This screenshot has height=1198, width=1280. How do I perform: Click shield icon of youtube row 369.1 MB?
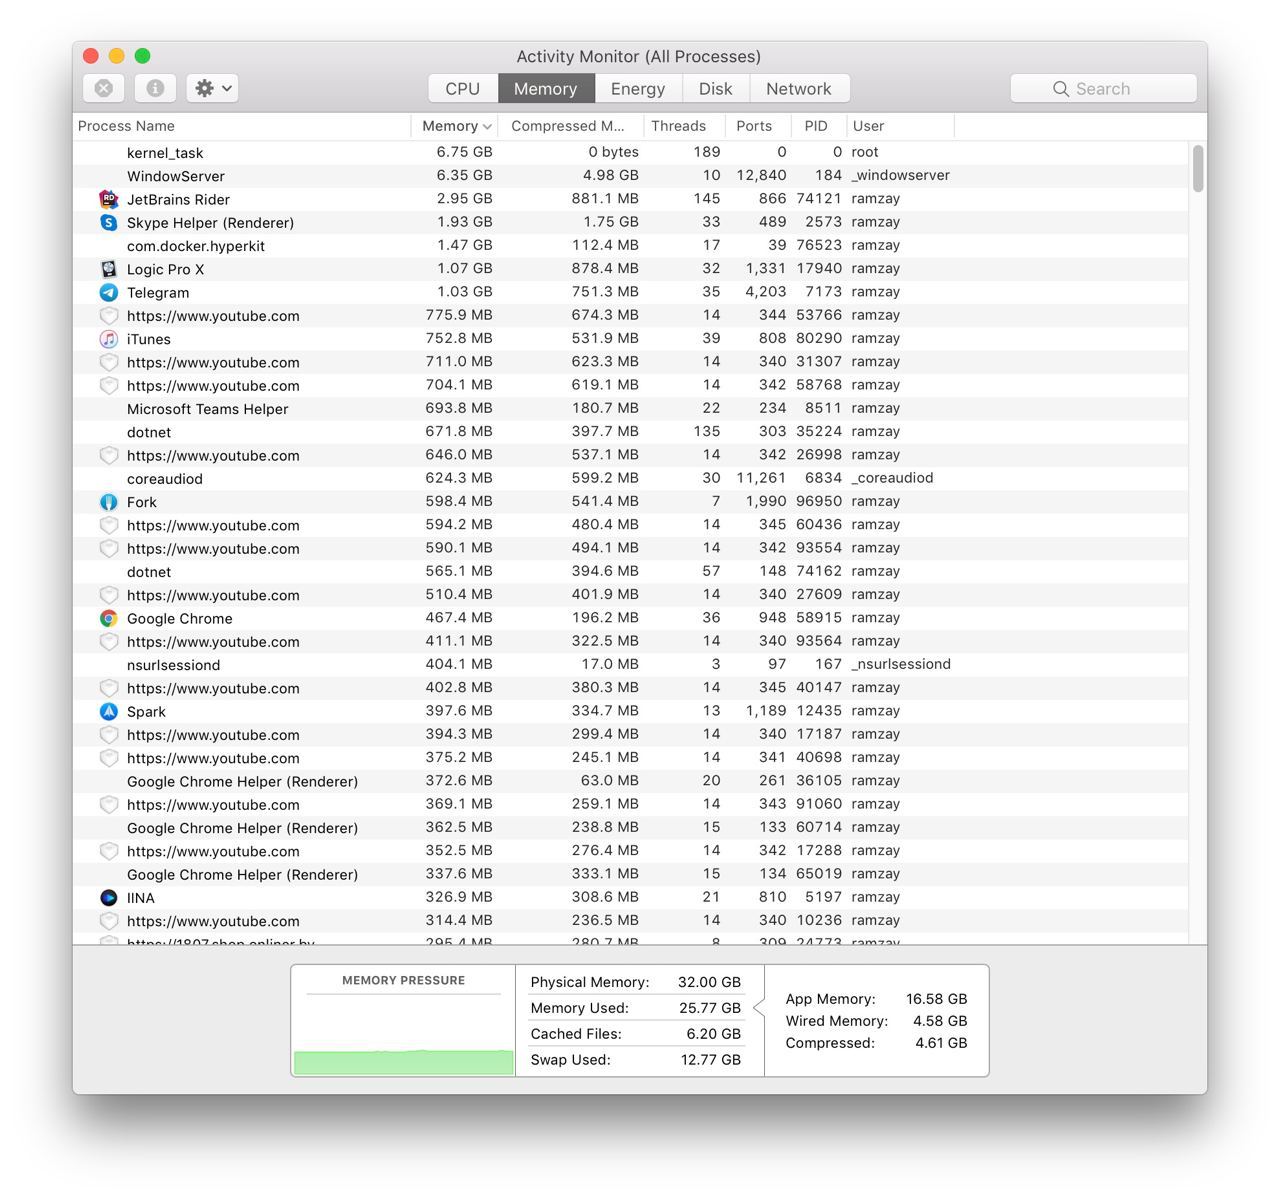(109, 804)
